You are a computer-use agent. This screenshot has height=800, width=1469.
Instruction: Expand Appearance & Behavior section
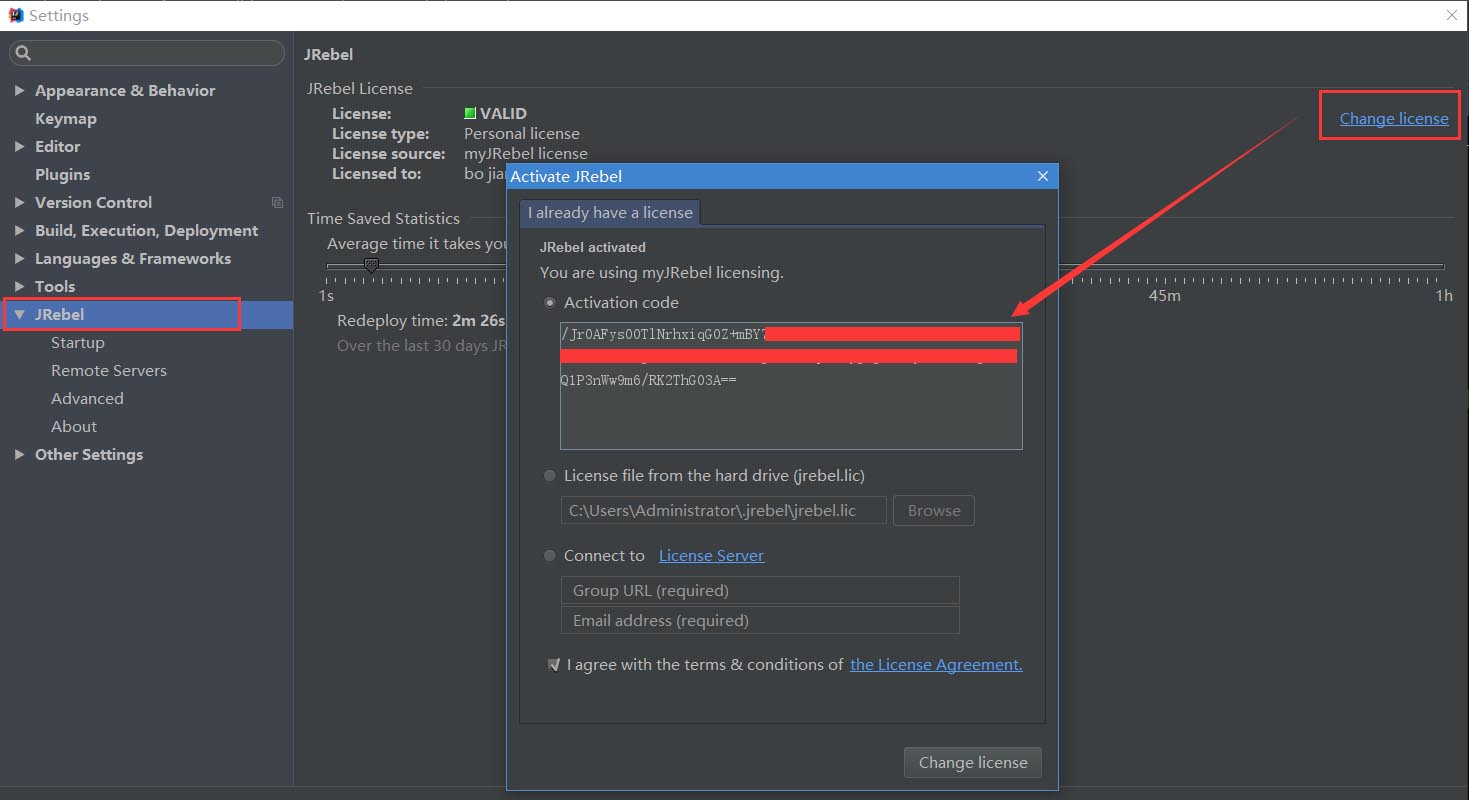coord(19,90)
